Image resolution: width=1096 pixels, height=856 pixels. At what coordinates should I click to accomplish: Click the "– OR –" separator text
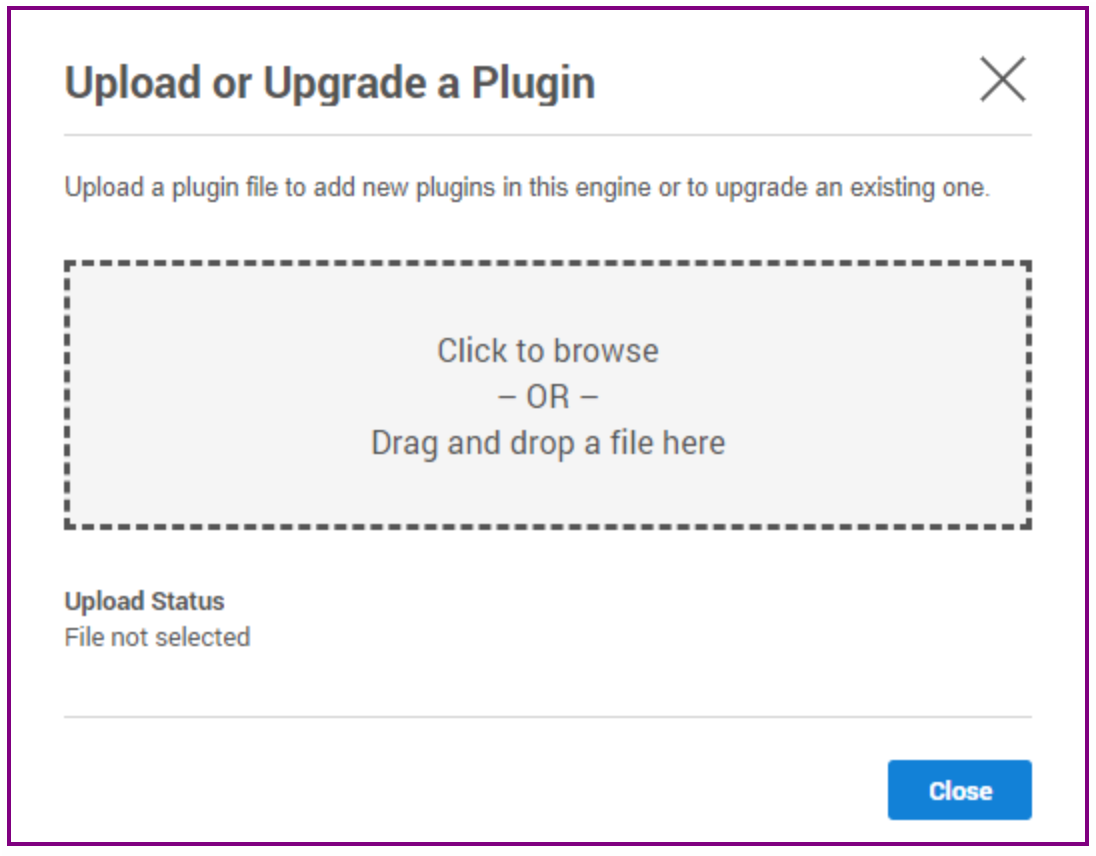547,397
